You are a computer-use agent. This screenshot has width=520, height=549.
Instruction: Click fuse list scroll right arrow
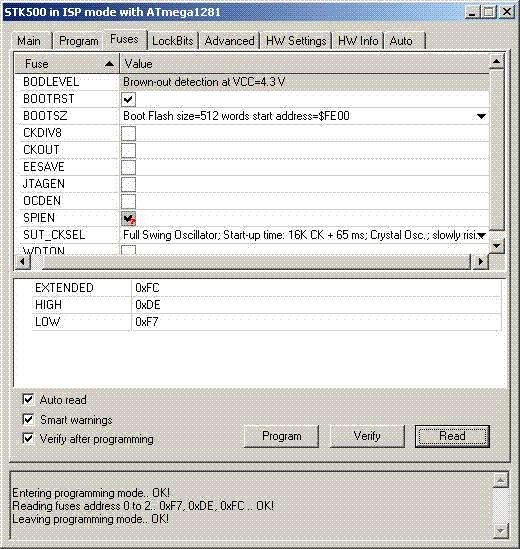click(x=480, y=261)
